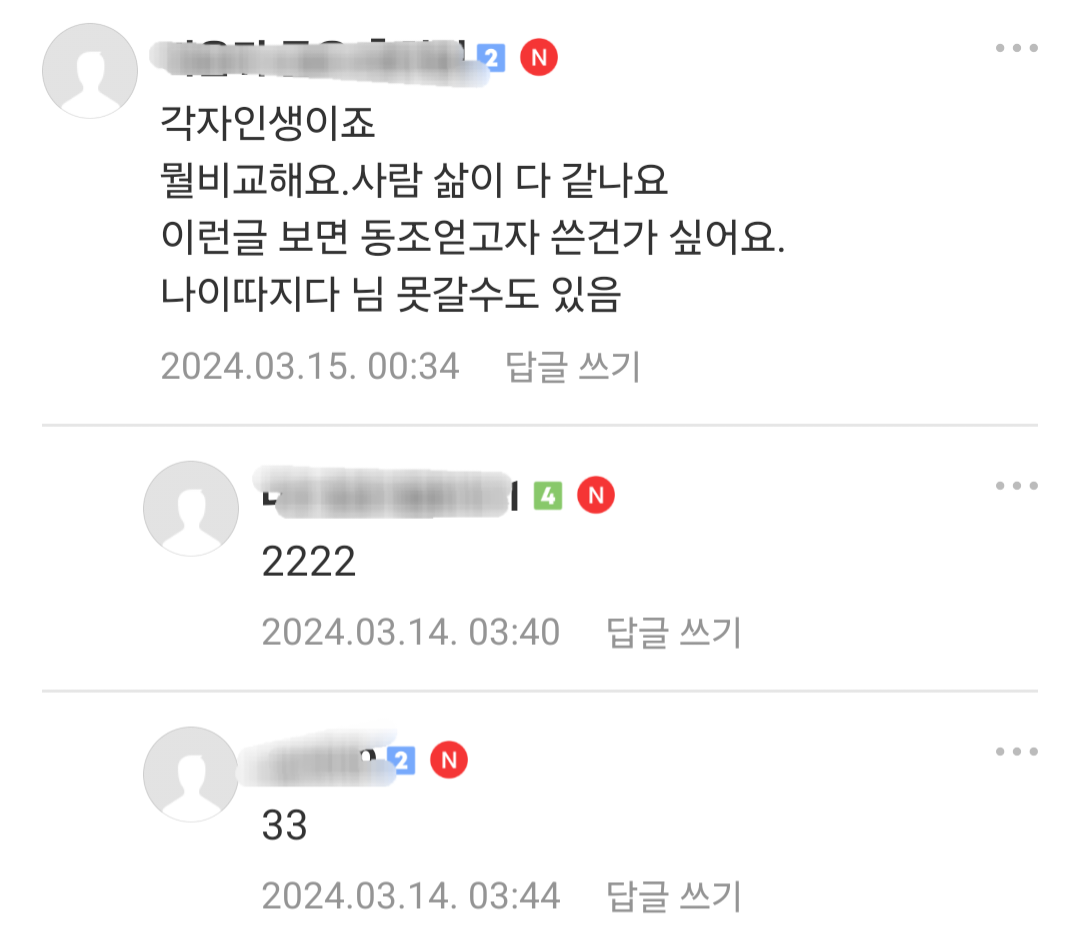Click the blue level 2 badge on 33 reply
The height and width of the screenshot is (949, 1080).
[402, 761]
